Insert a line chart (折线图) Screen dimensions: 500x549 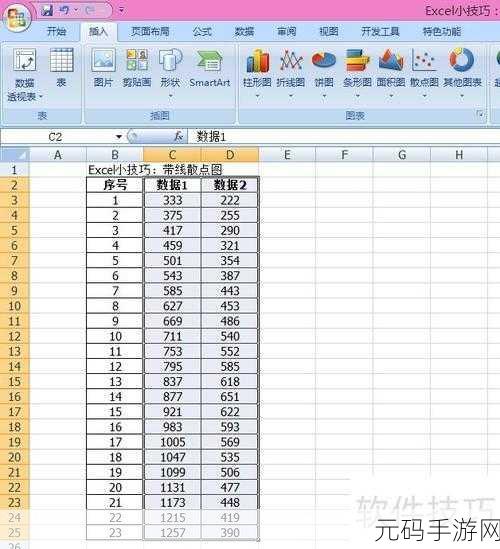(291, 74)
